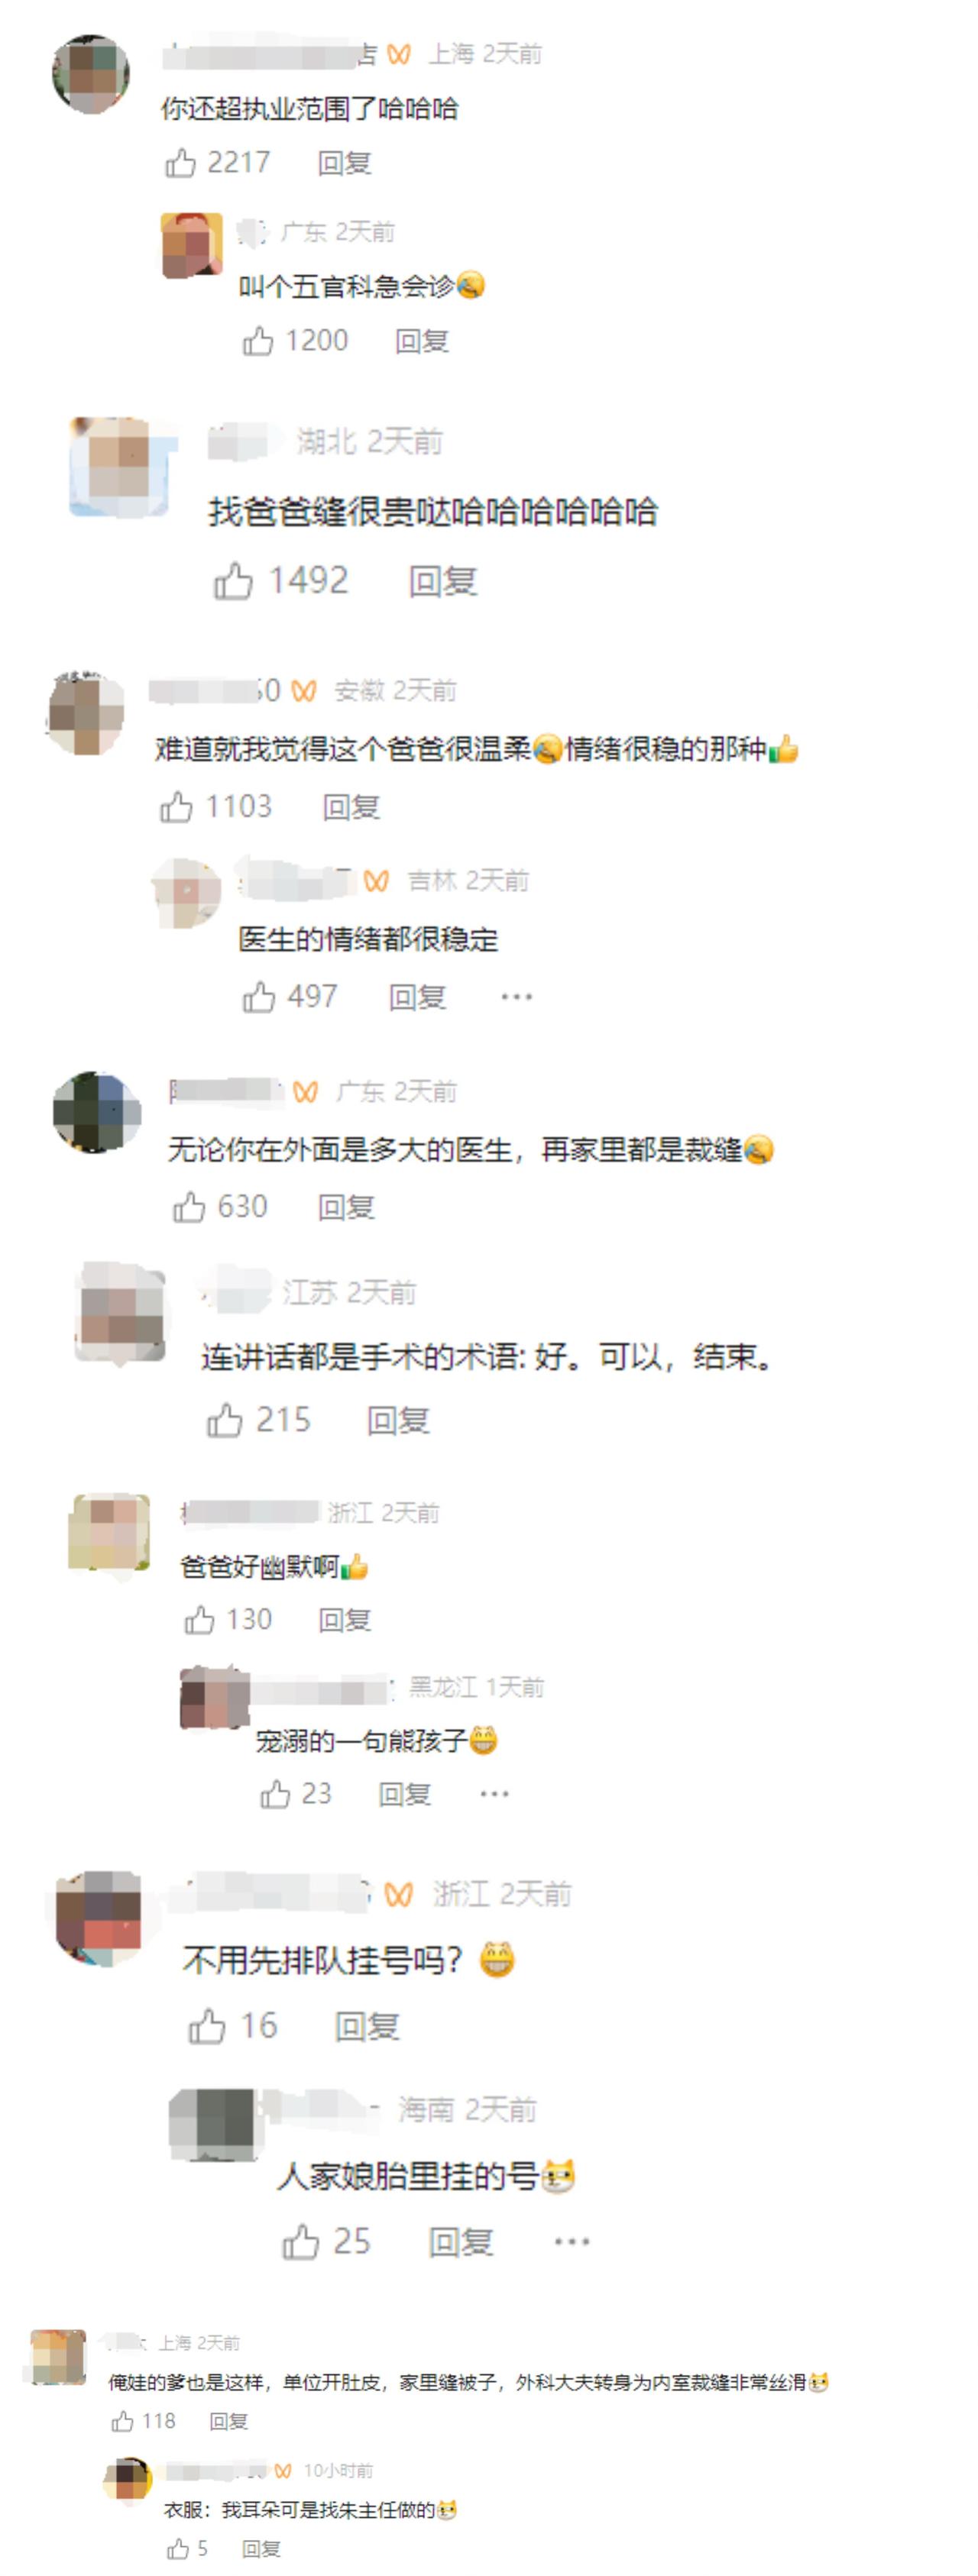This screenshot has width=978, height=2576.
Task: Reply to 俺娃的爹也是这样 comment
Action: pos(229,2421)
